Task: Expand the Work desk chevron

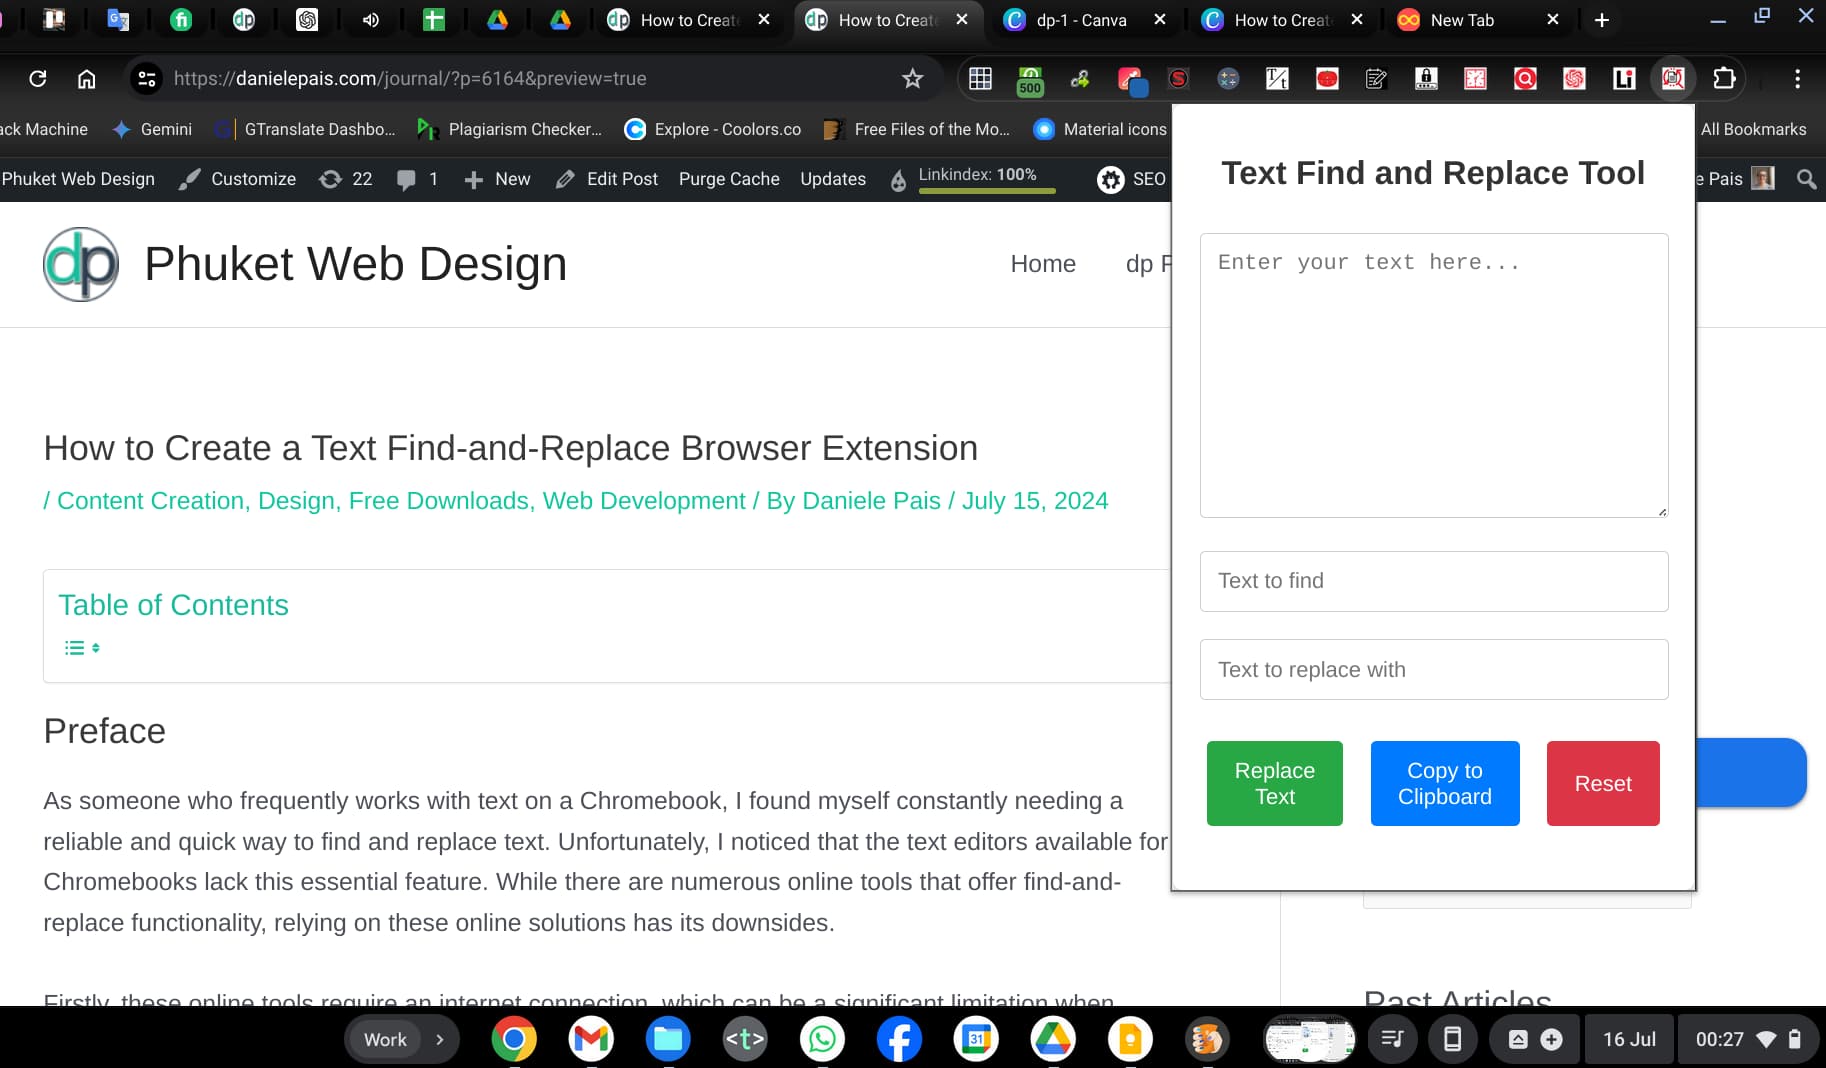Action: (439, 1039)
